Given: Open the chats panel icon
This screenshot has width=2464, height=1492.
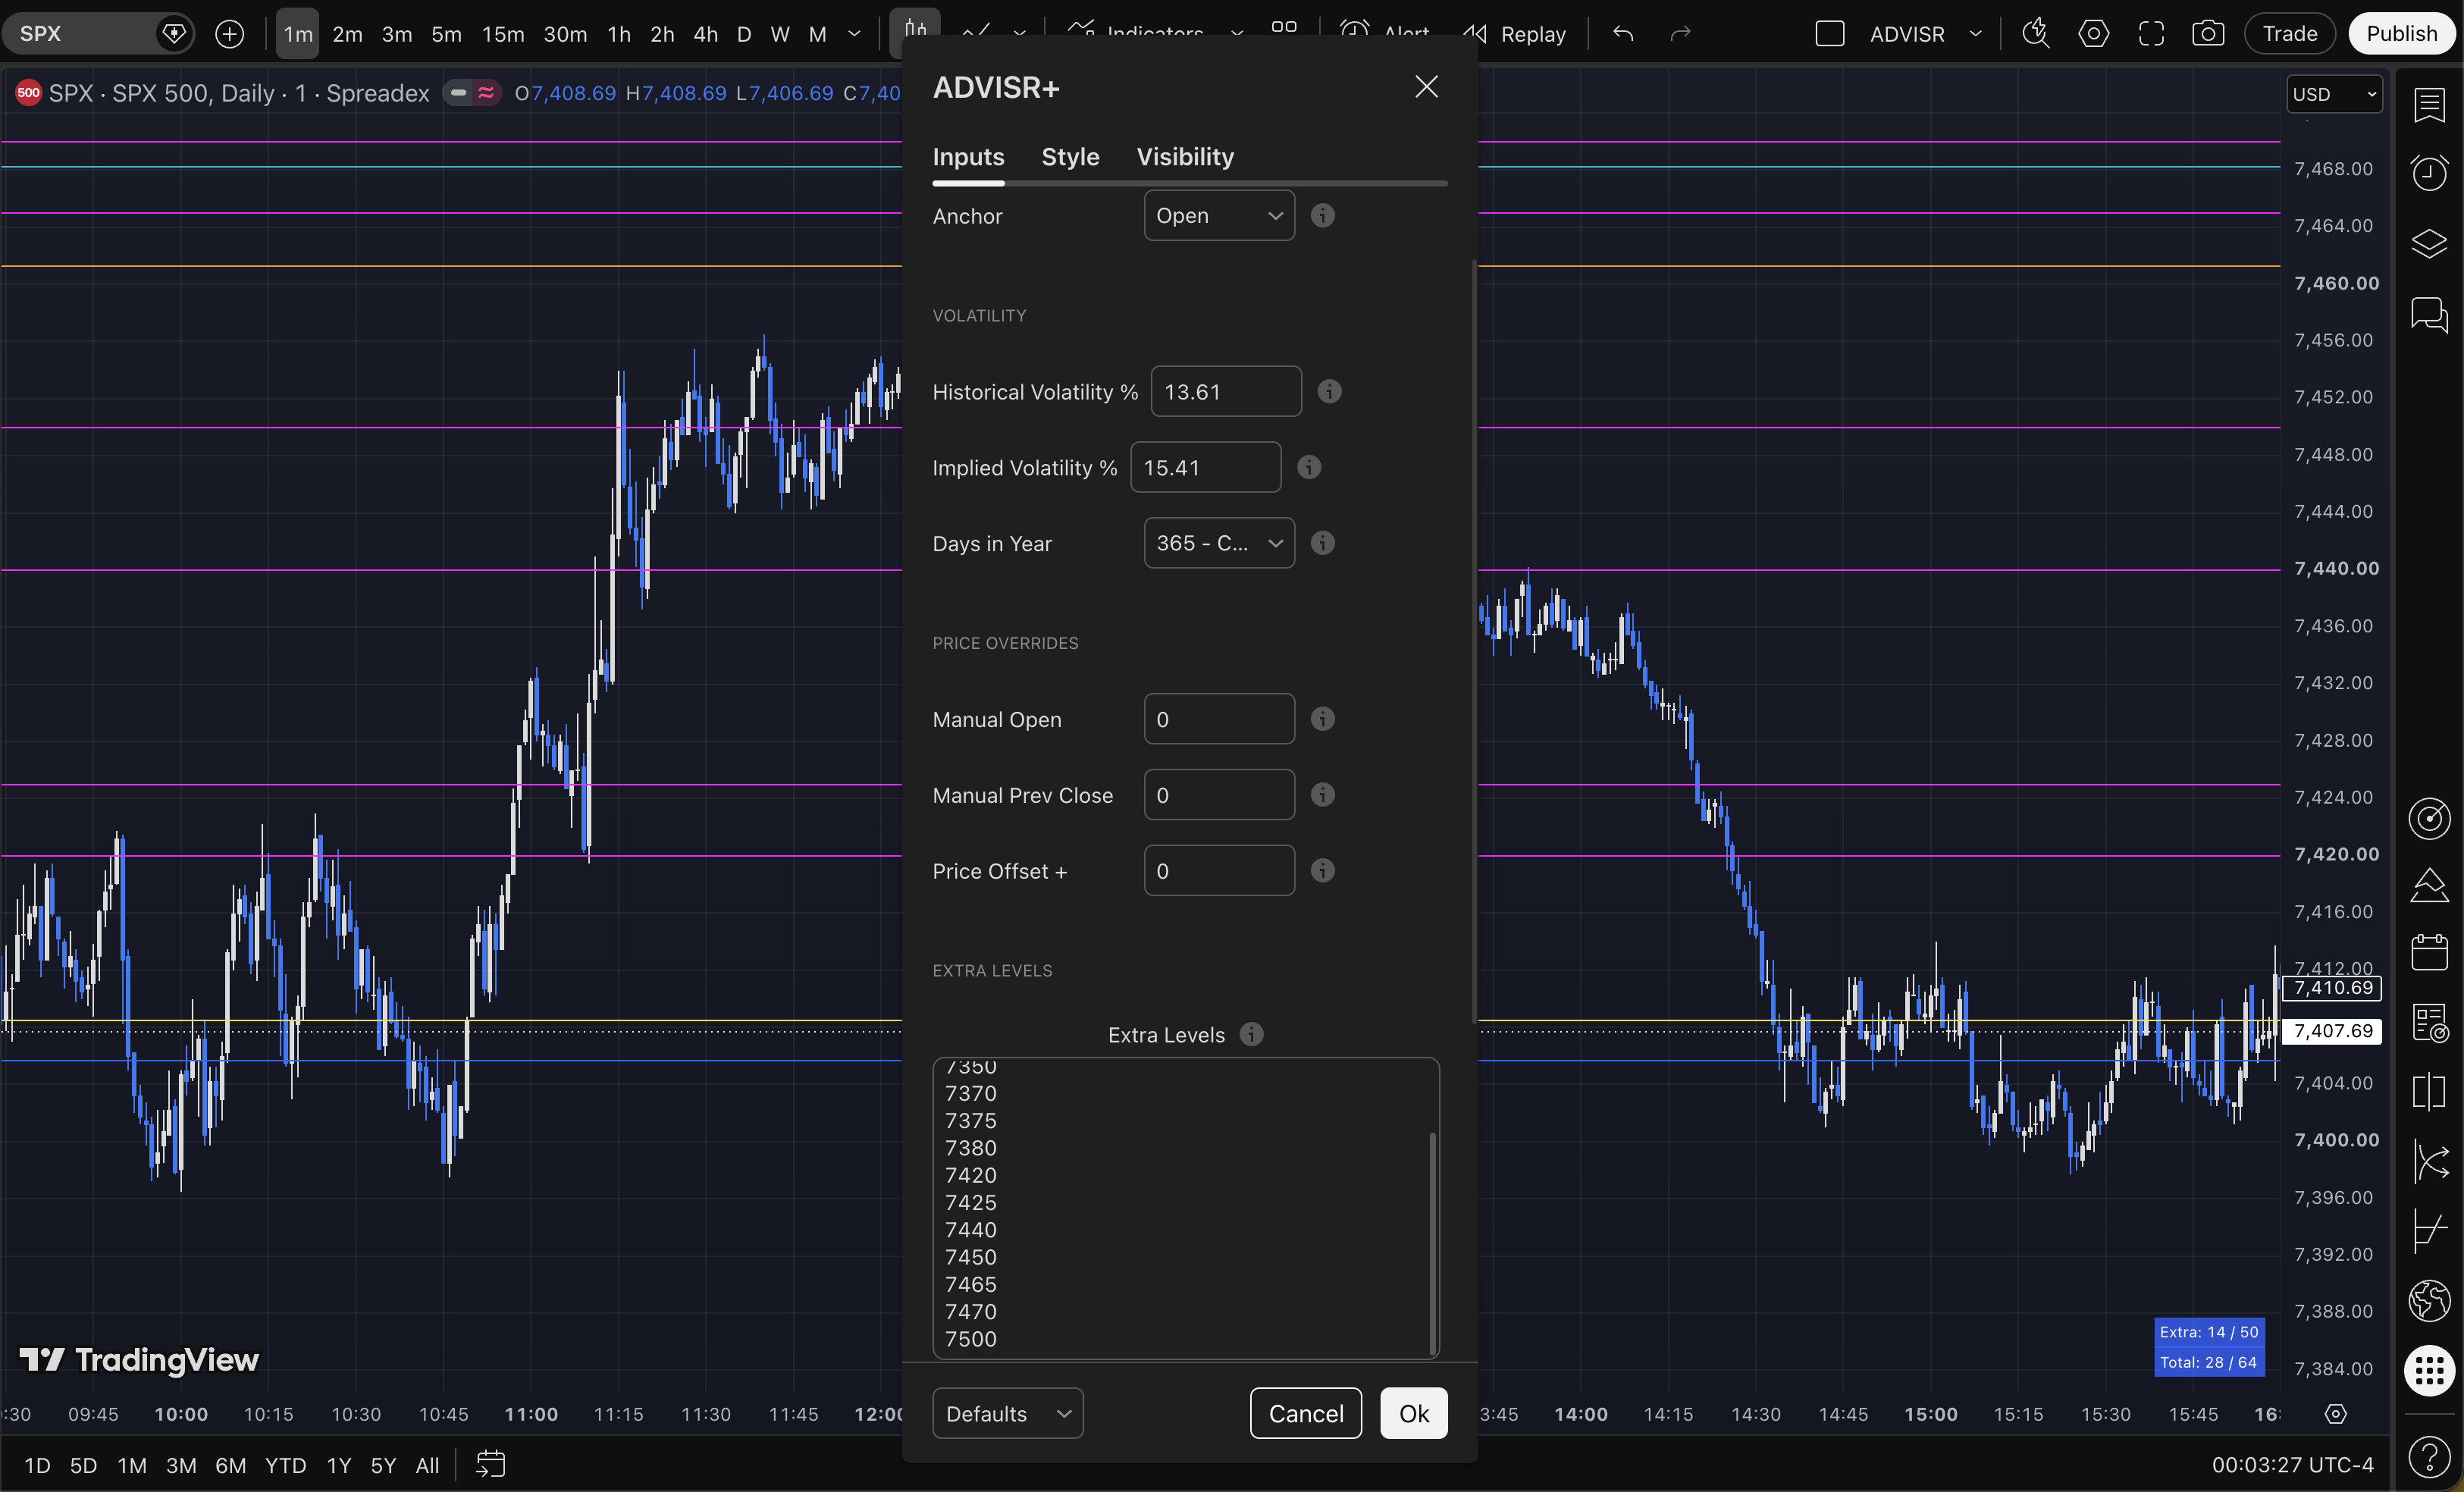Looking at the screenshot, I should click(2429, 315).
